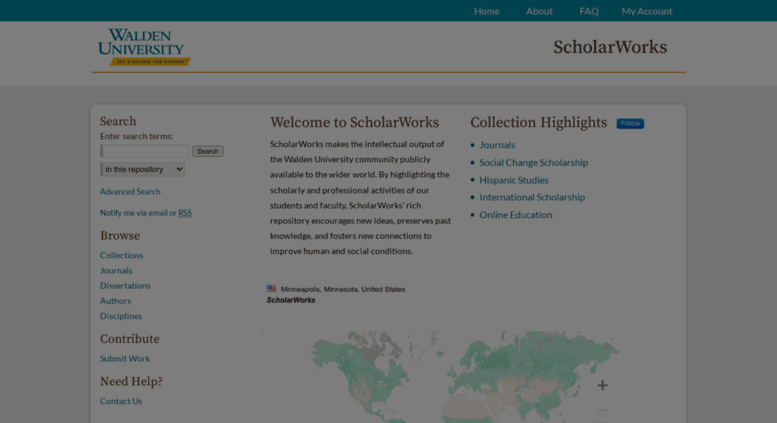Click 'Minneapolis, Minnesota, United States' text
Viewport: 777px width, 423px height.
click(343, 289)
